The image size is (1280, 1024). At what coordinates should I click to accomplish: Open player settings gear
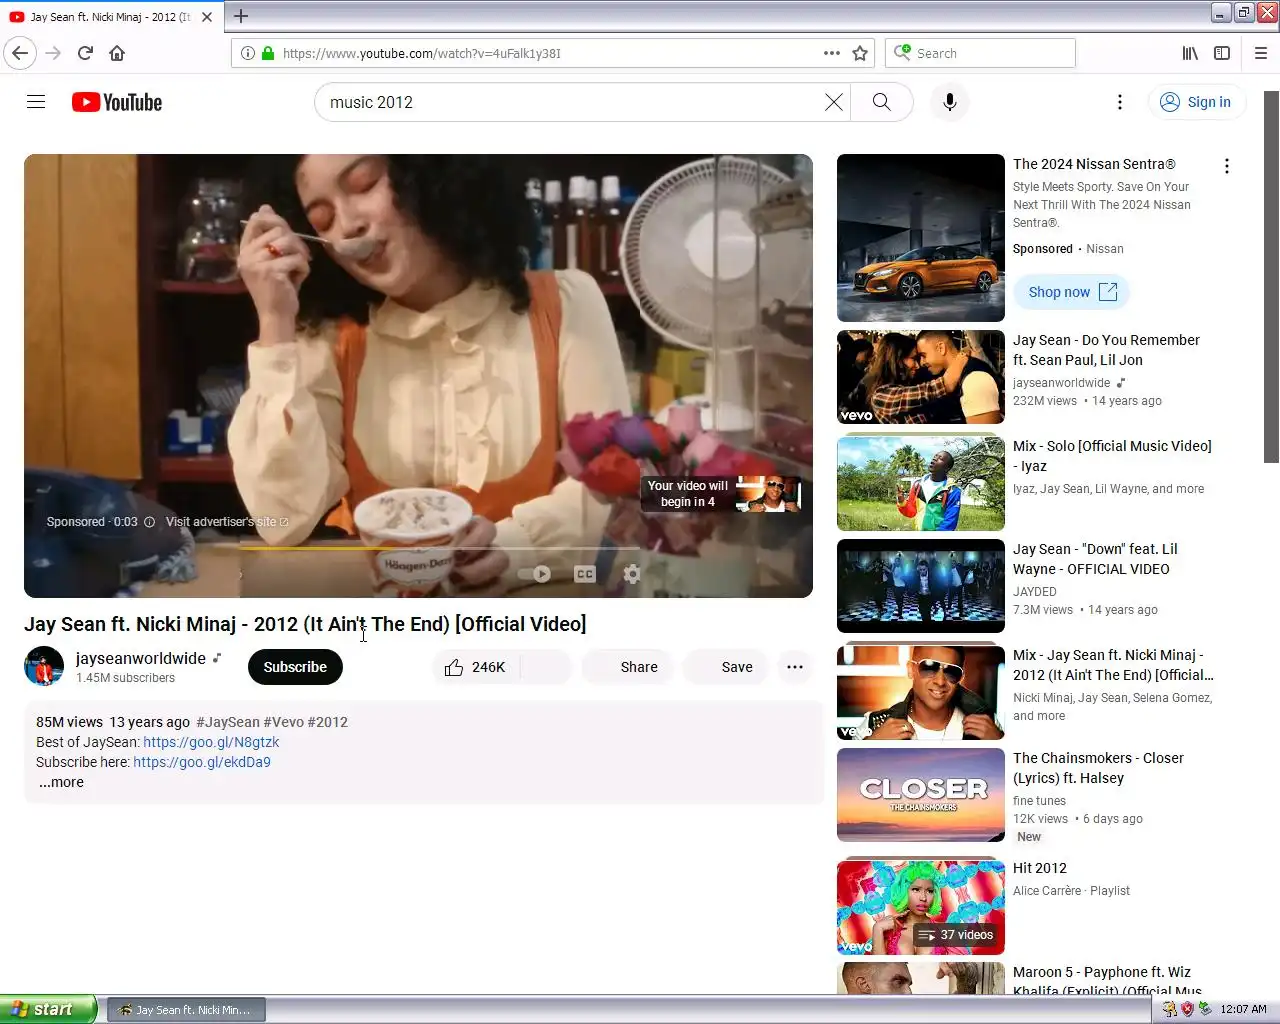click(632, 574)
